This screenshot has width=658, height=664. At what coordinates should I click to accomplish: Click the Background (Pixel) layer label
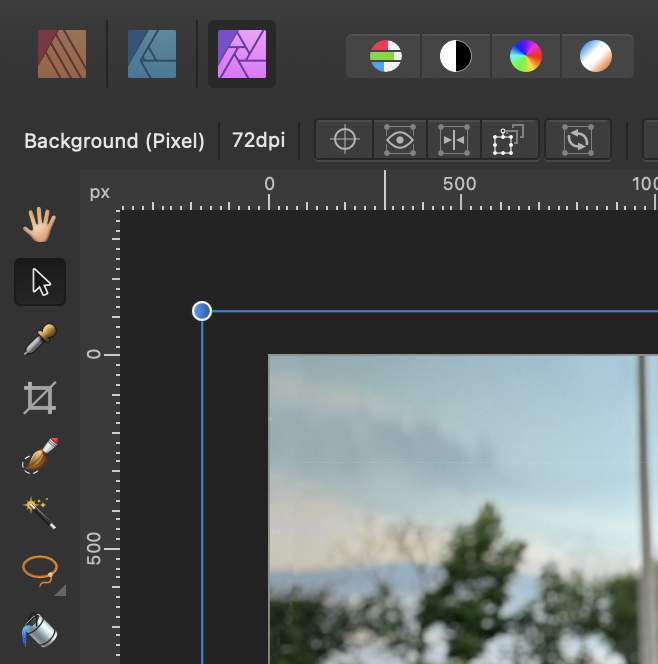tap(114, 141)
